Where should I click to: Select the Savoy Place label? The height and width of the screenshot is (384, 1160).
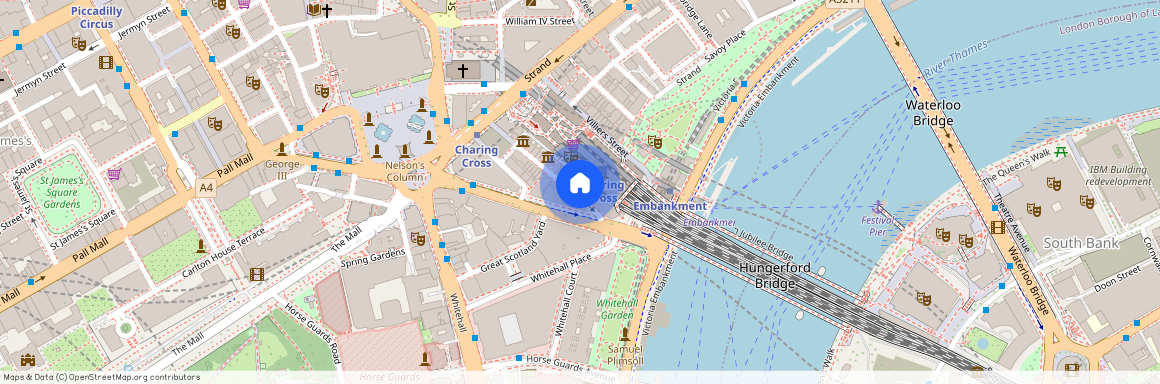click(726, 46)
